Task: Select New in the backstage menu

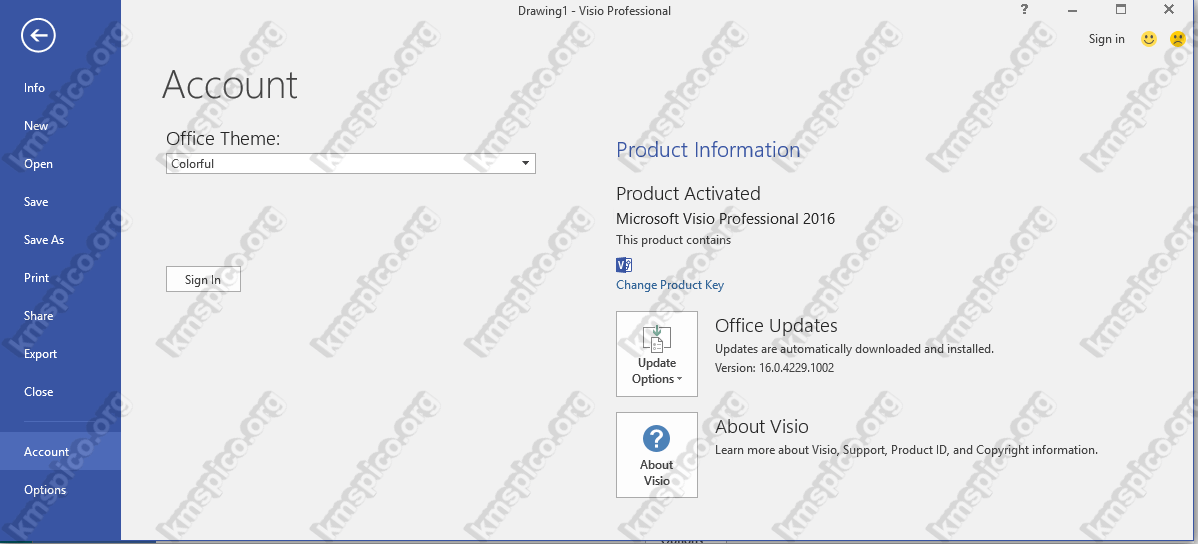Action: click(x=60, y=126)
